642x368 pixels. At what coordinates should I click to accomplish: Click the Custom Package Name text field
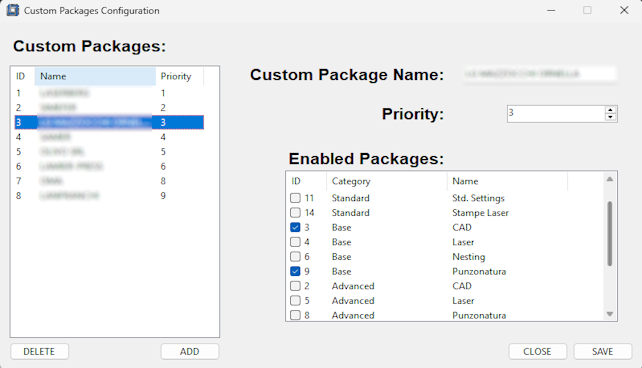(540, 74)
